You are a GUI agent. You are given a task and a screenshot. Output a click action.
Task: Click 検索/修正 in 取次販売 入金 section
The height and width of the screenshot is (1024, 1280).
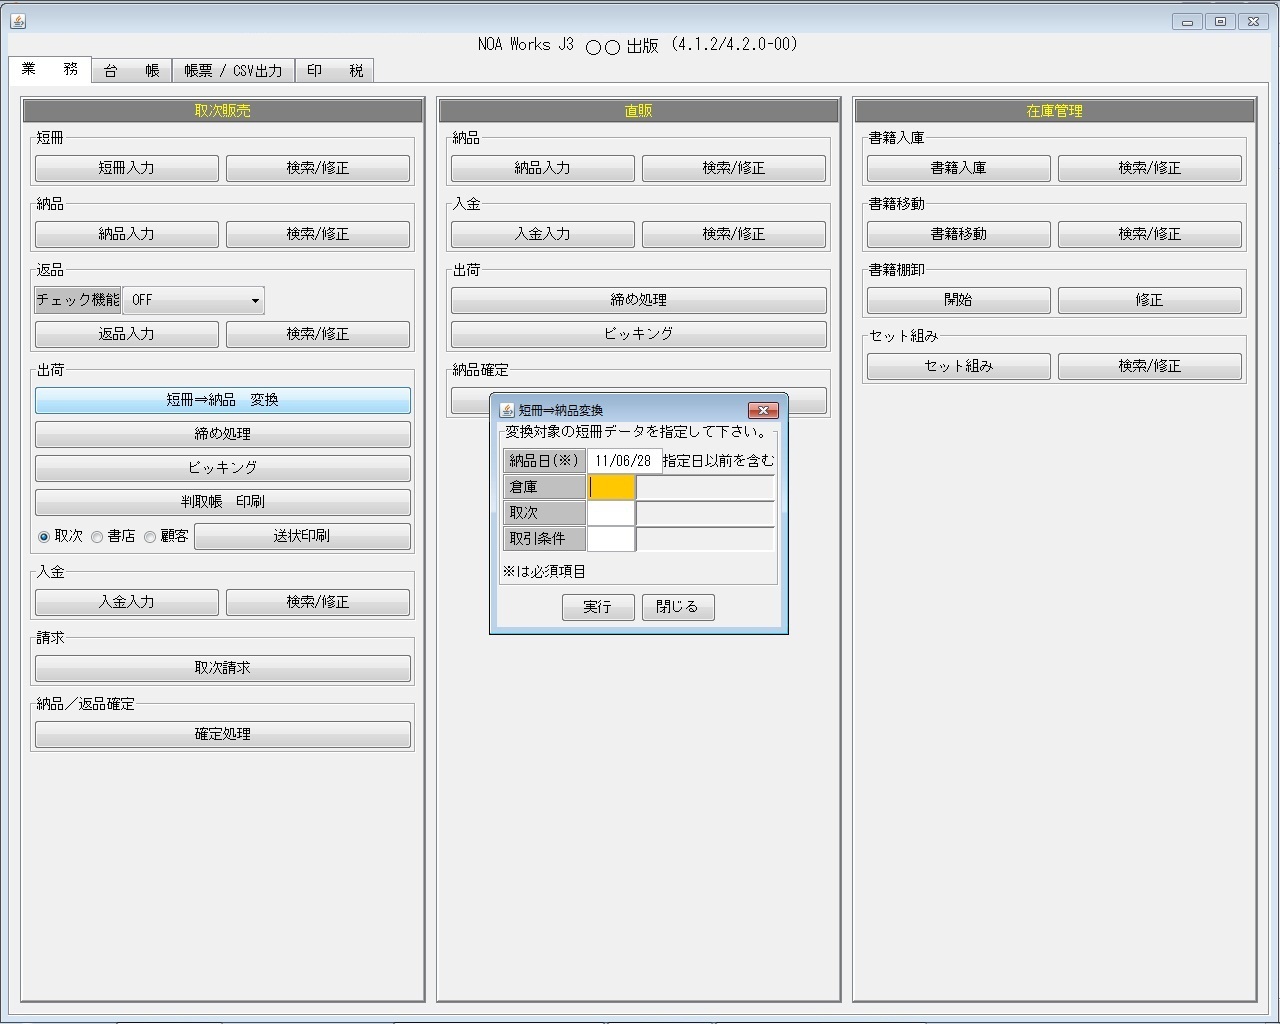click(x=318, y=602)
